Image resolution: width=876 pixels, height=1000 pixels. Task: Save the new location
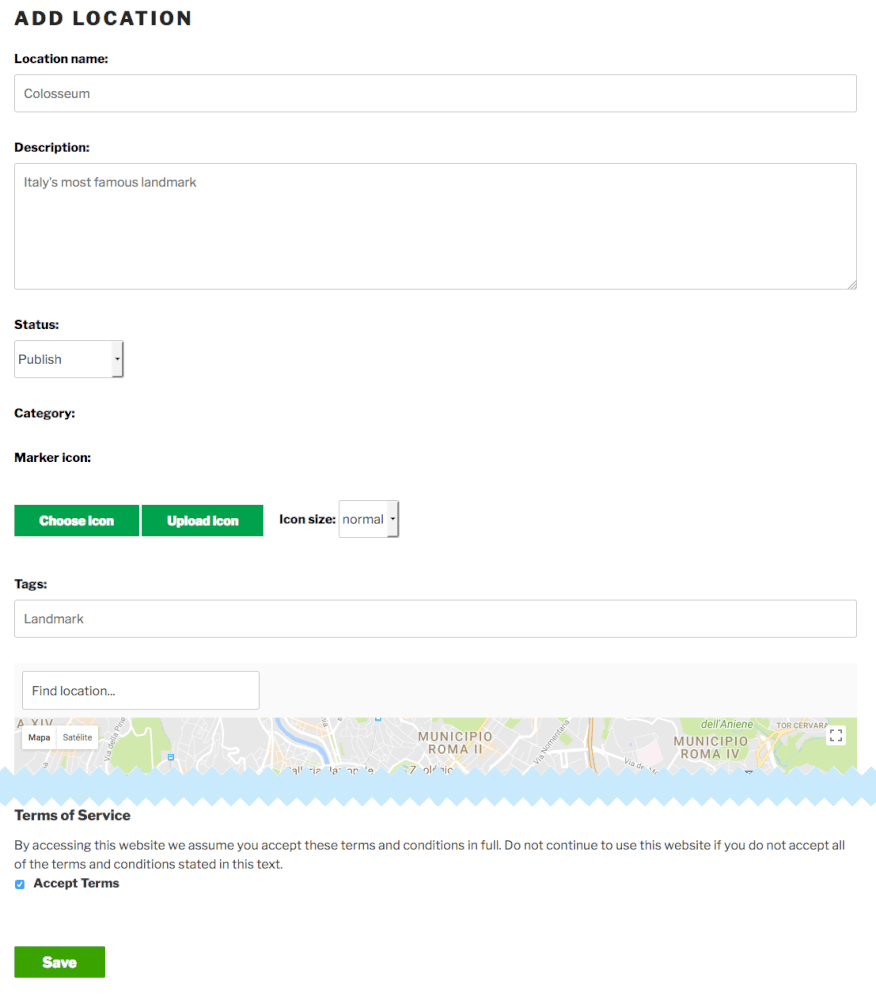59,962
